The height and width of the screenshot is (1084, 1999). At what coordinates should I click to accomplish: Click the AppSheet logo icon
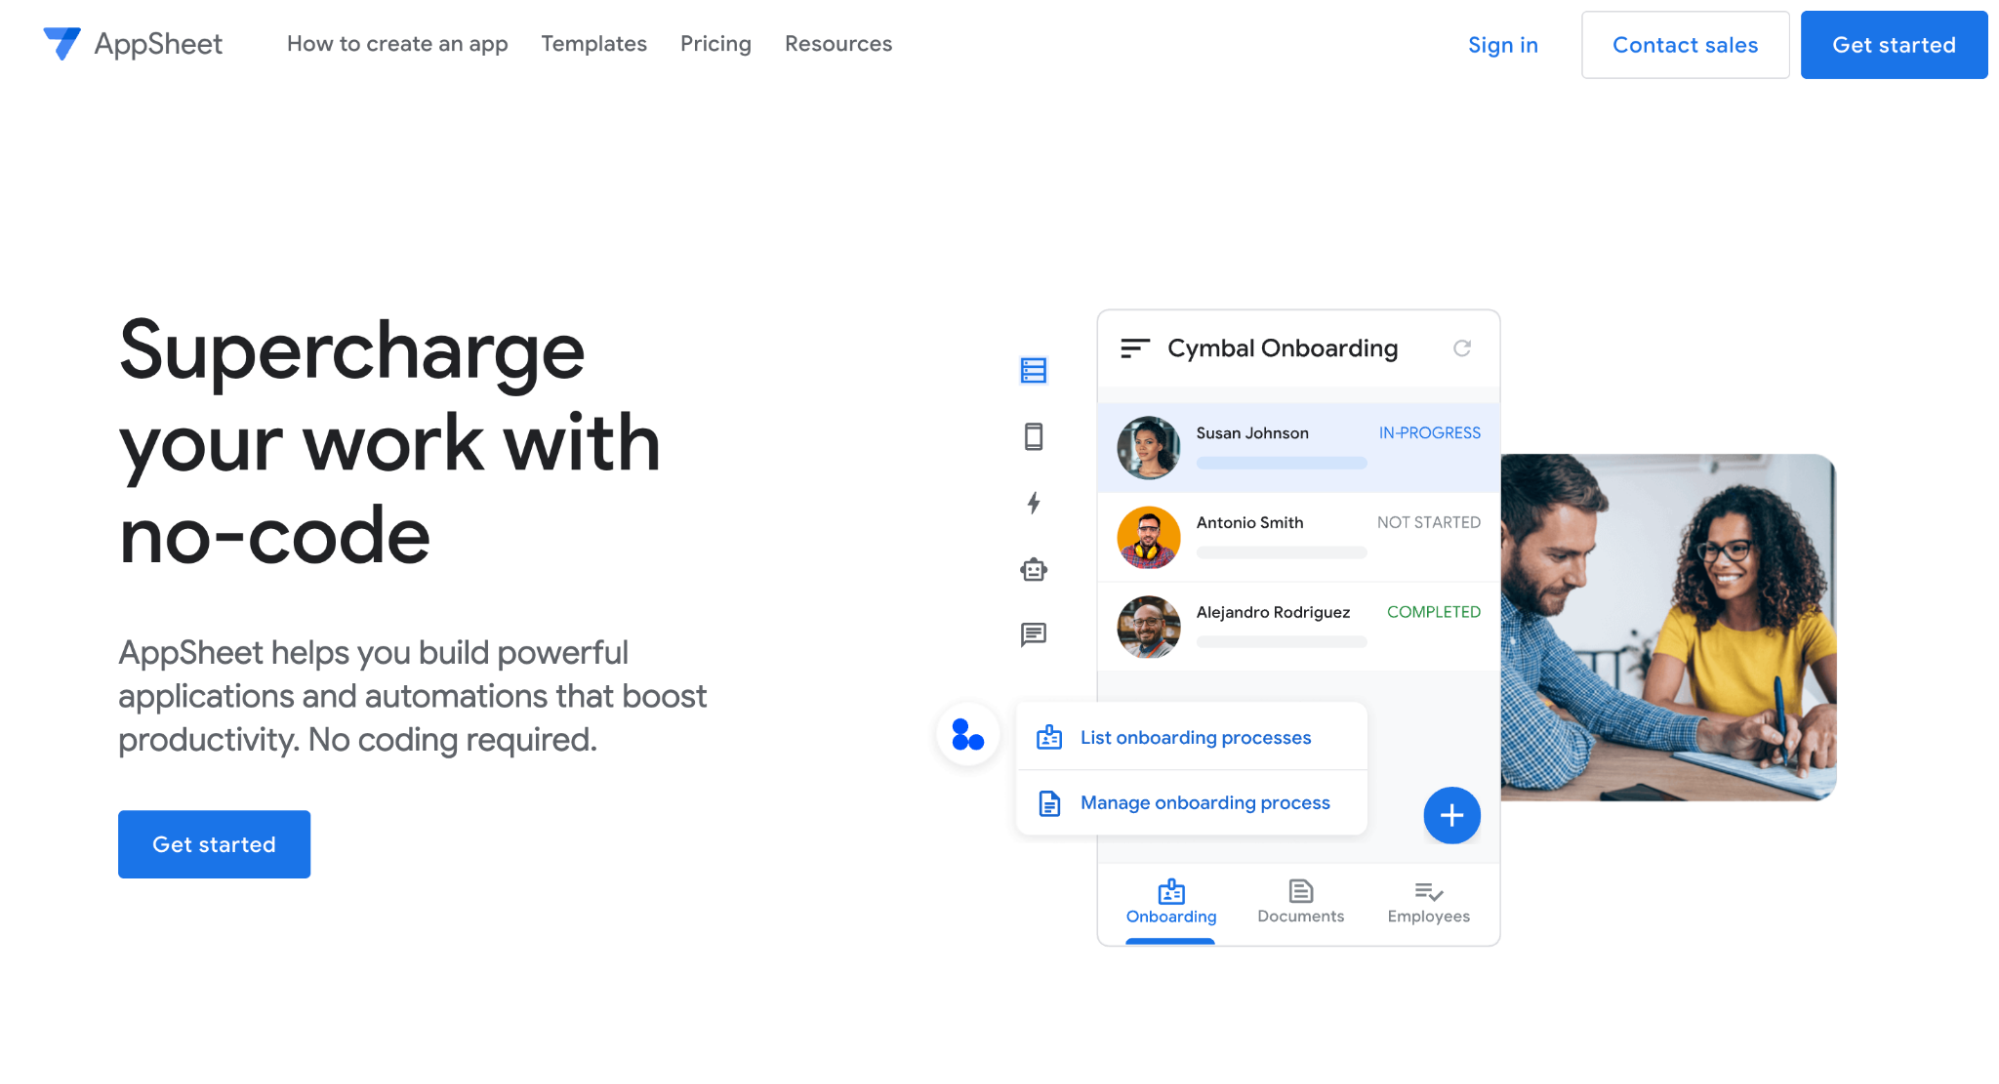tap(62, 43)
